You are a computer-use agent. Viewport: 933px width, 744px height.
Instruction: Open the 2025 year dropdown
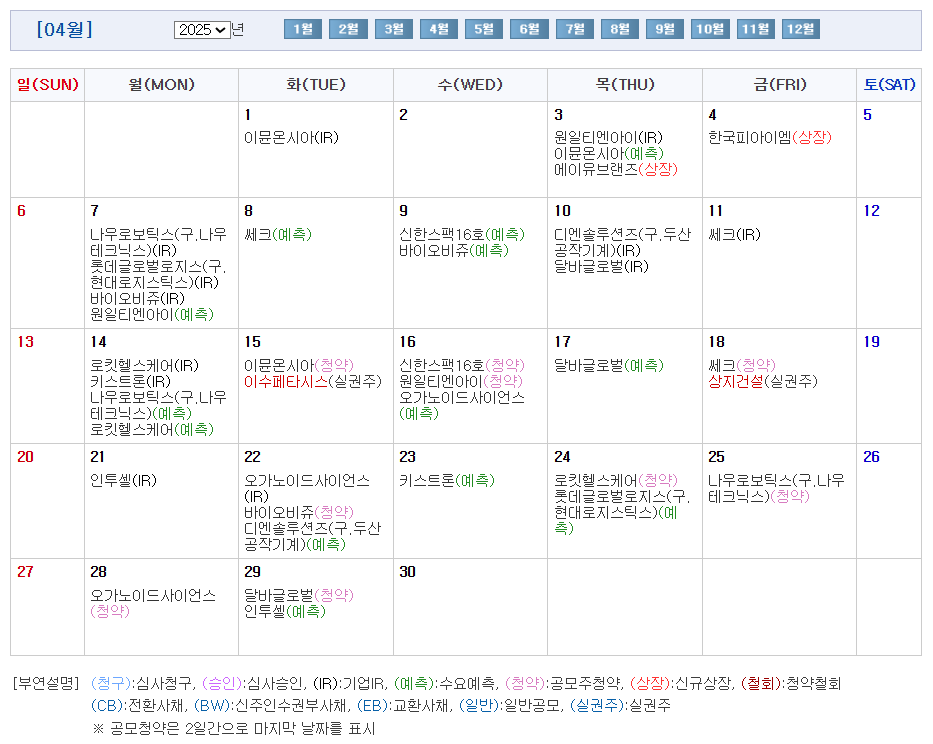click(202, 30)
